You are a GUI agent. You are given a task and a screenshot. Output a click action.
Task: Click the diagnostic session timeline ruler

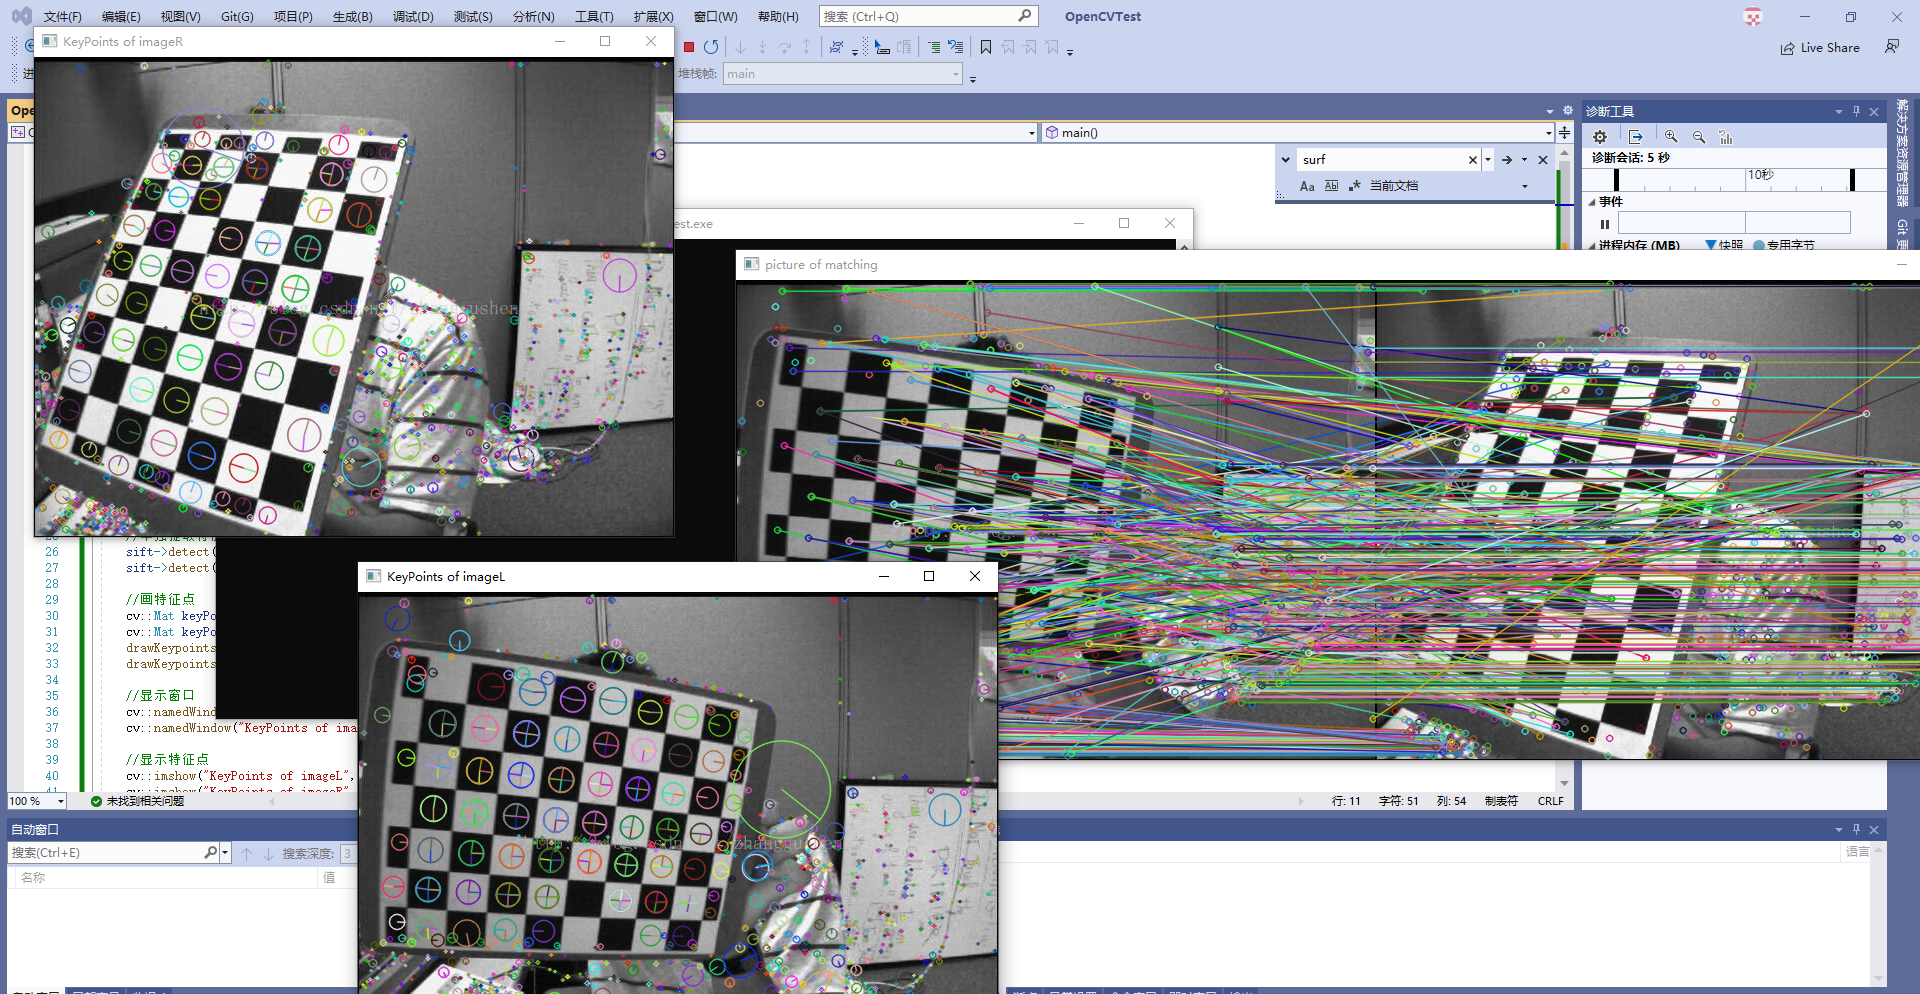(1734, 180)
